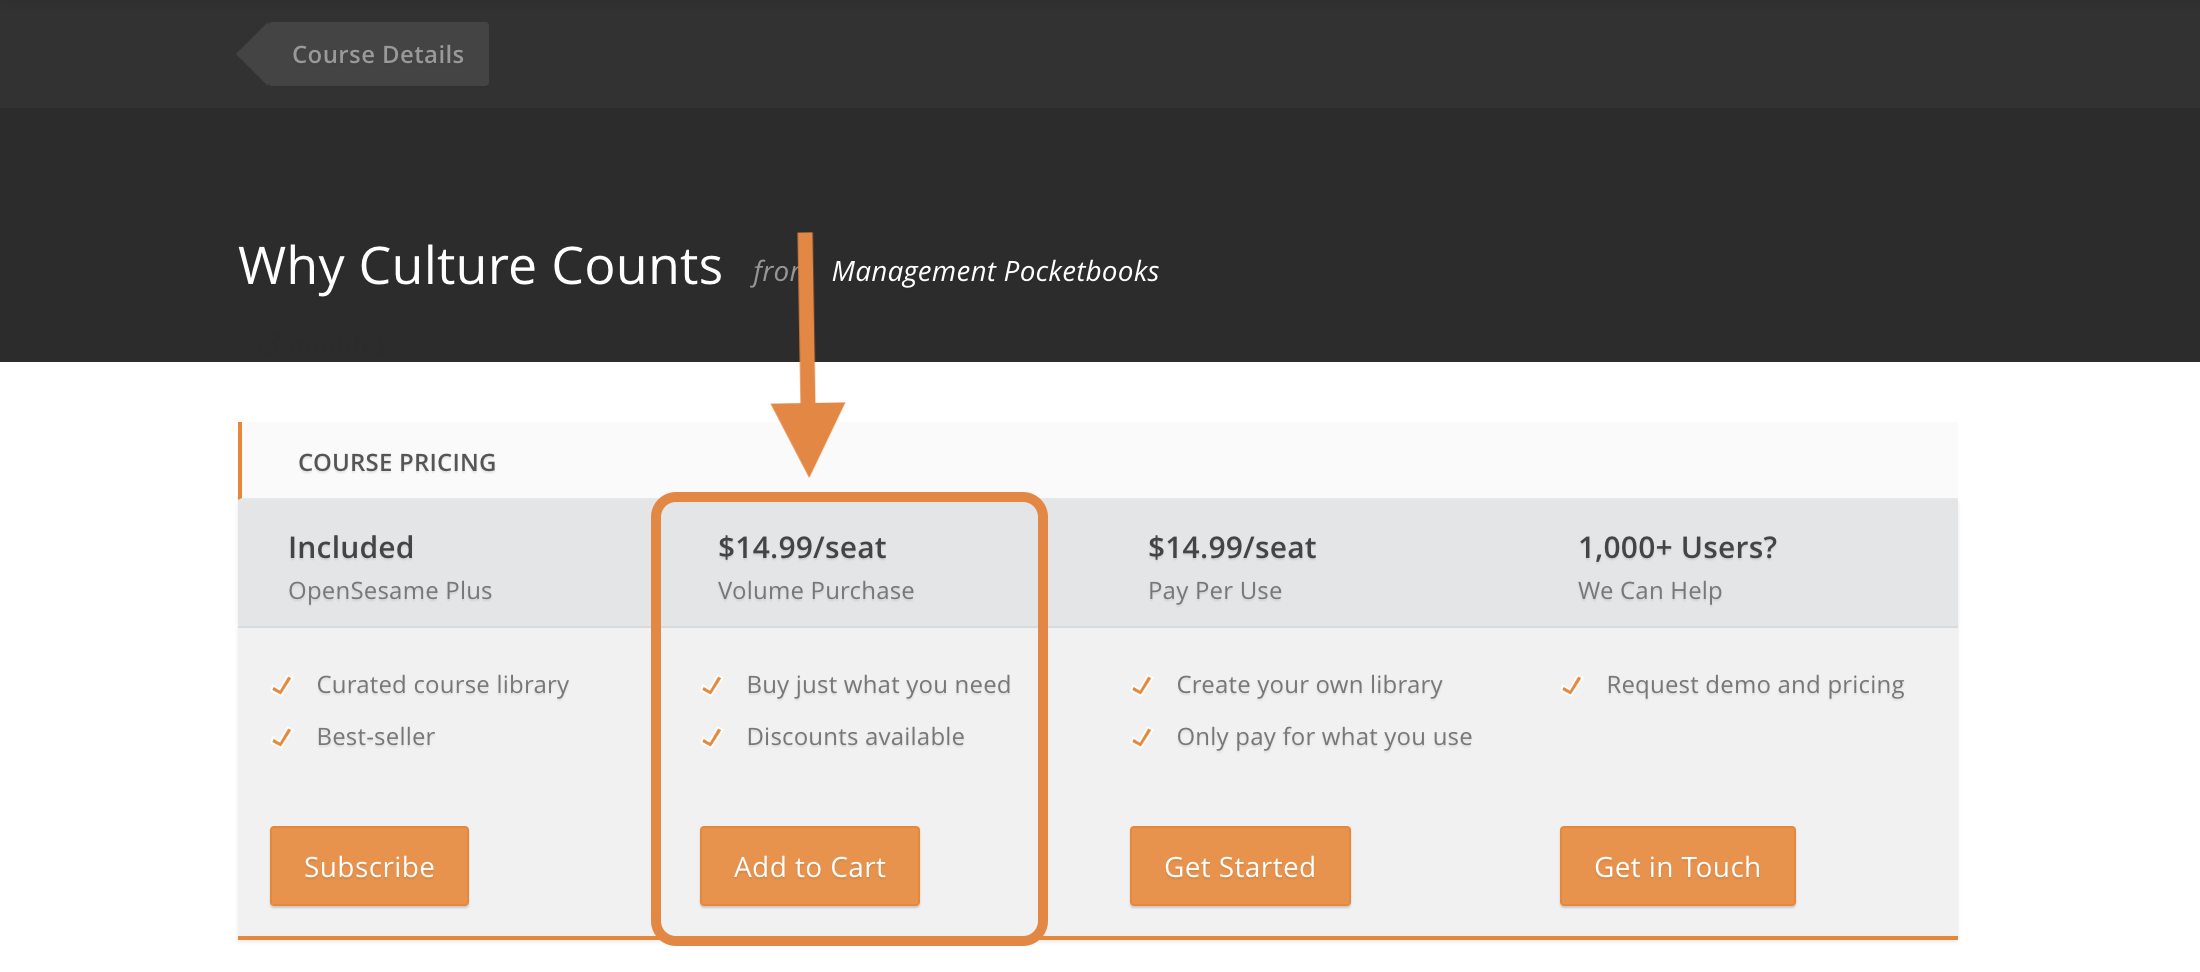Click the checkmark by Create your own library
Screen dimensions: 2200x972
[x=1142, y=686]
